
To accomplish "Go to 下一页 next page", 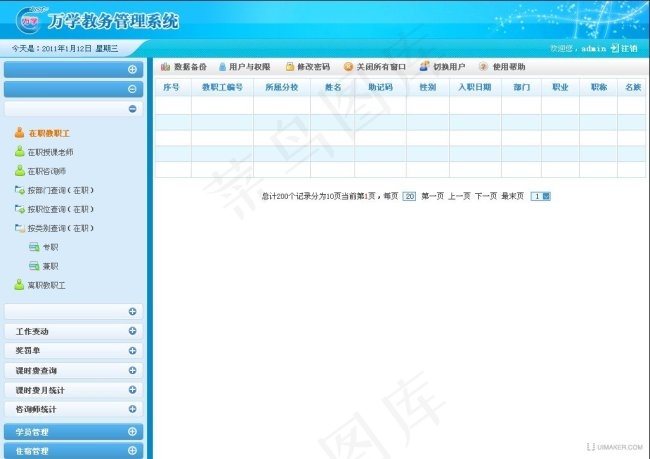I will (x=486, y=196).
